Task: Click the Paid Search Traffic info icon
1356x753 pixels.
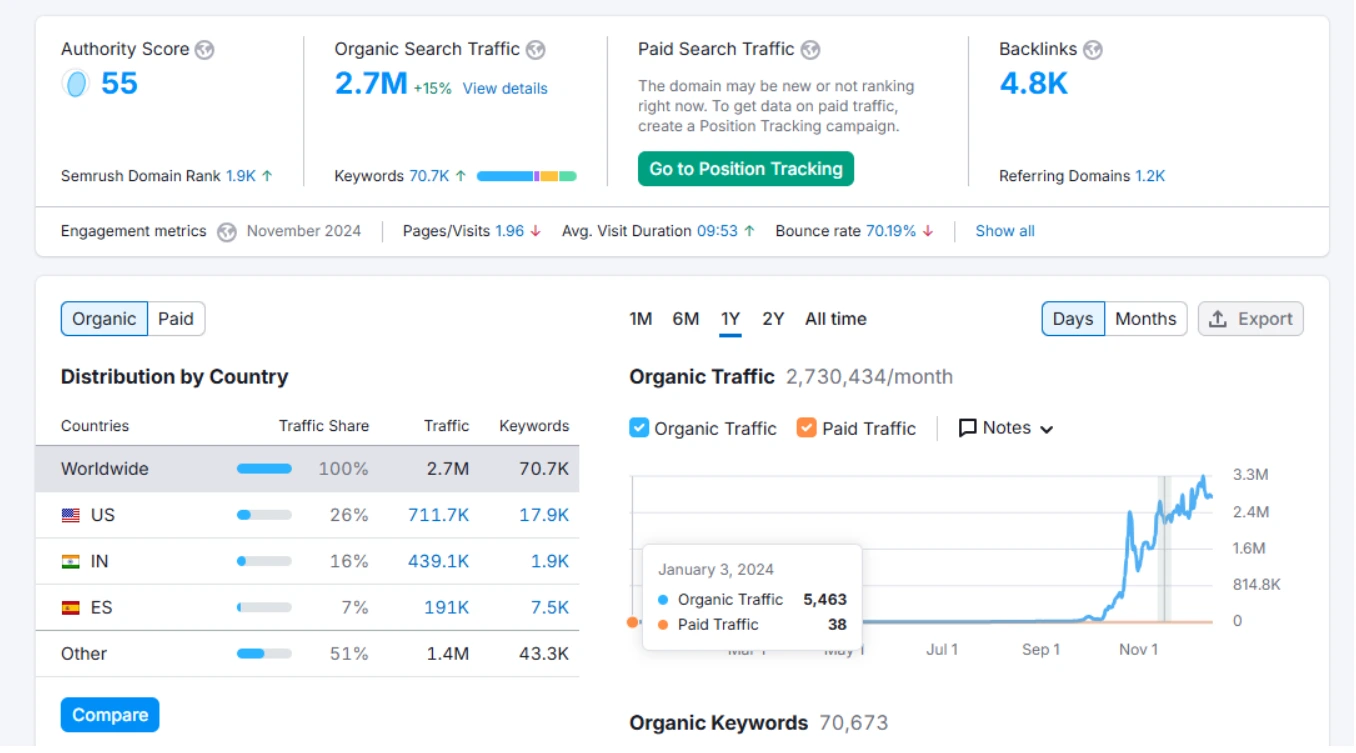Action: (x=810, y=48)
